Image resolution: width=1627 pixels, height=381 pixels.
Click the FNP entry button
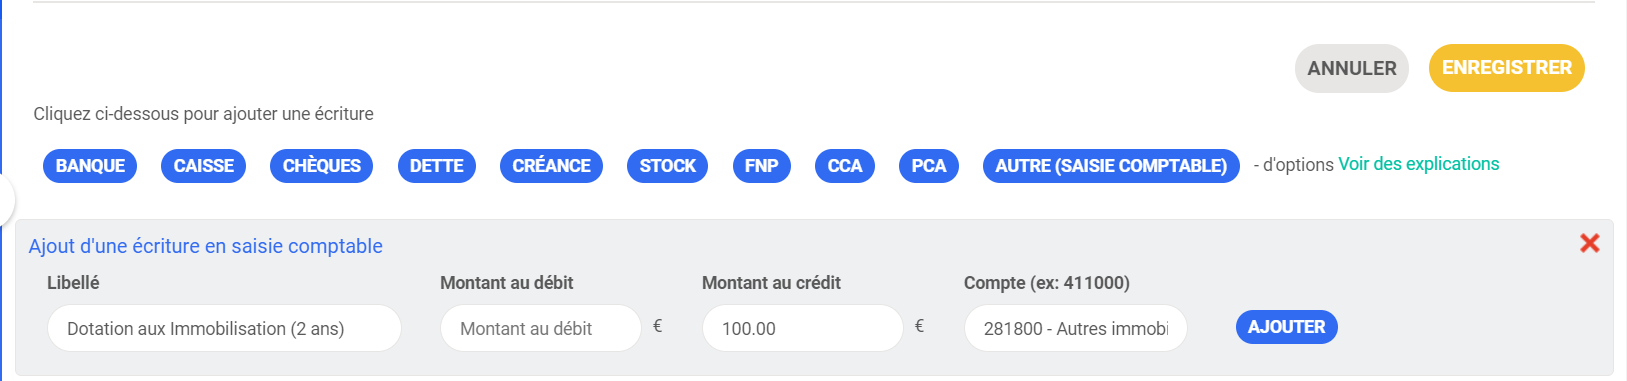pos(761,166)
